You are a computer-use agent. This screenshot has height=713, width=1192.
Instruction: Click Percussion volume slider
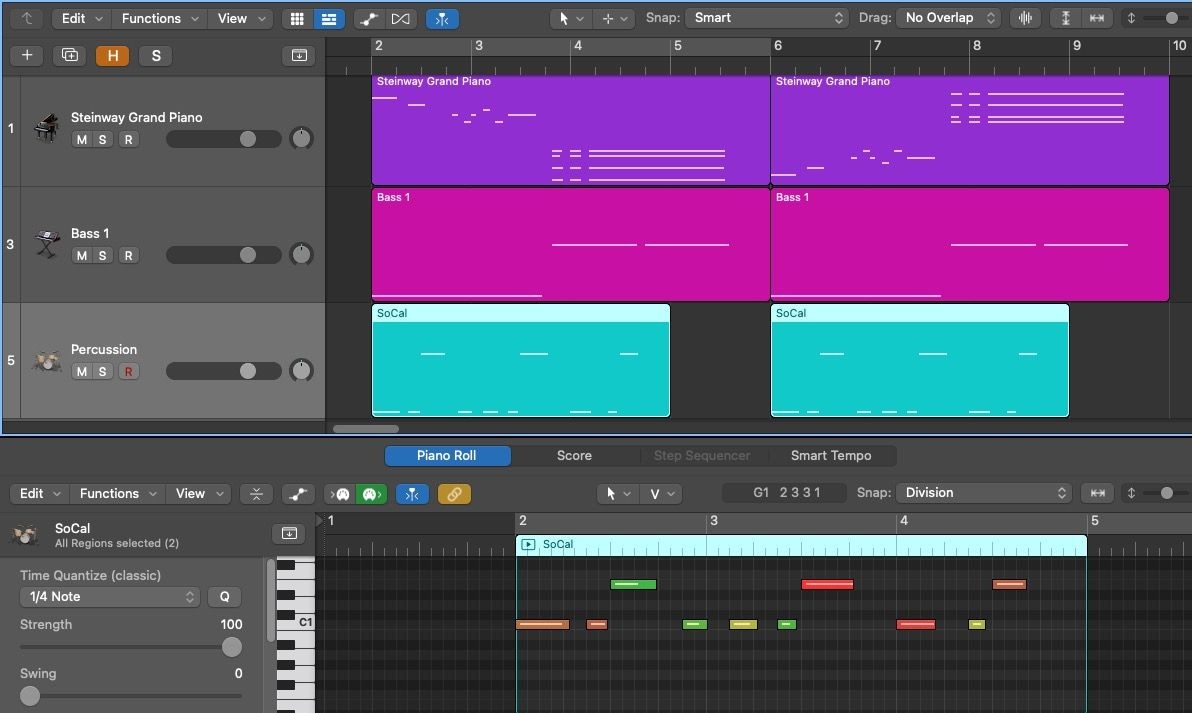pyautogui.click(x=224, y=371)
